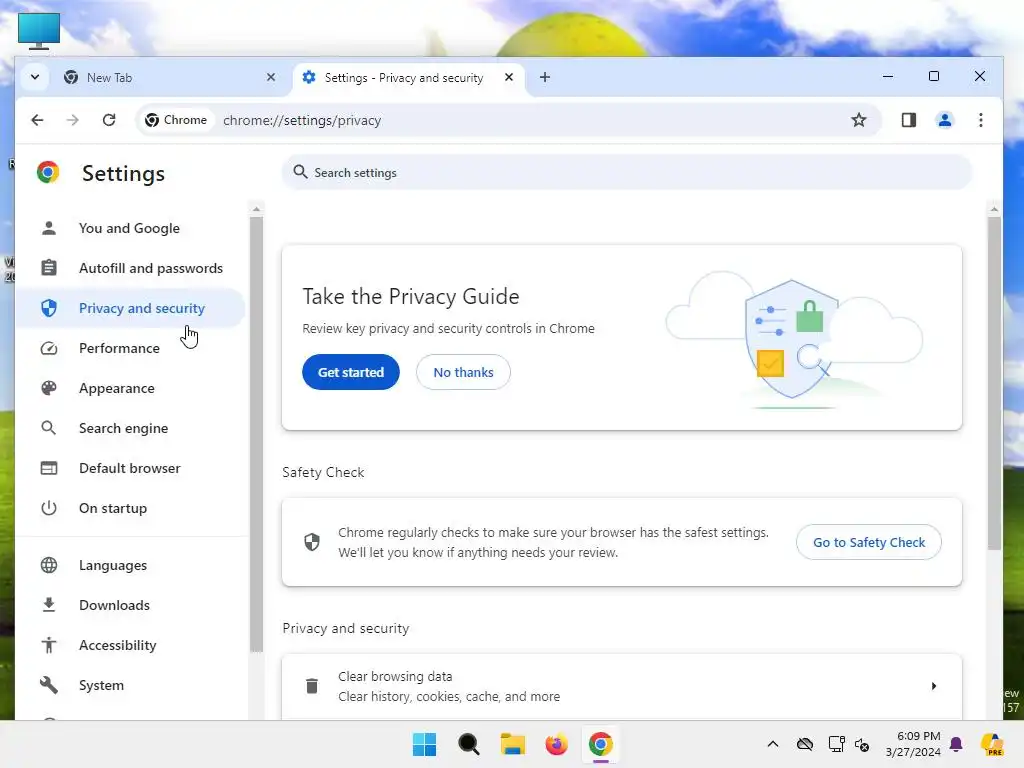Click the person icon beside You and Google
The image size is (1024, 768).
49,228
